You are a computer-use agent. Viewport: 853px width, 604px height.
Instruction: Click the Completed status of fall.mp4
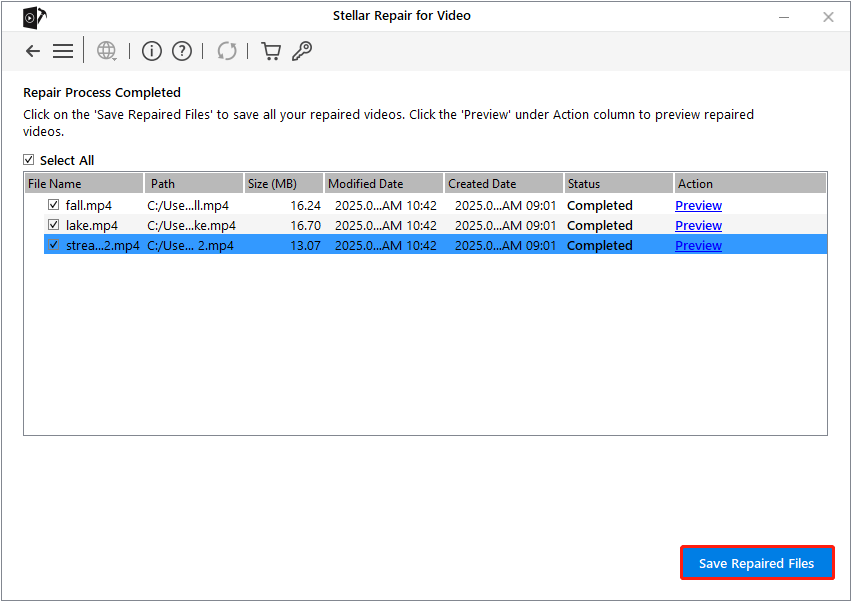point(599,206)
